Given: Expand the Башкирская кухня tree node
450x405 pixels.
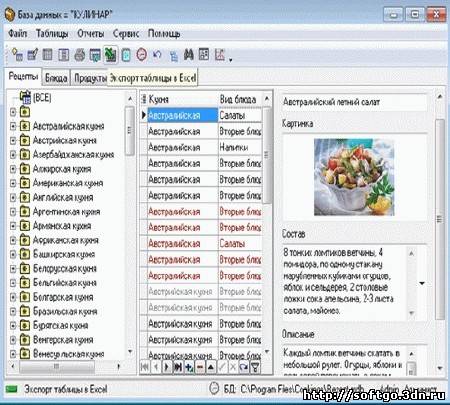Looking at the screenshot, I should (x=13, y=254).
